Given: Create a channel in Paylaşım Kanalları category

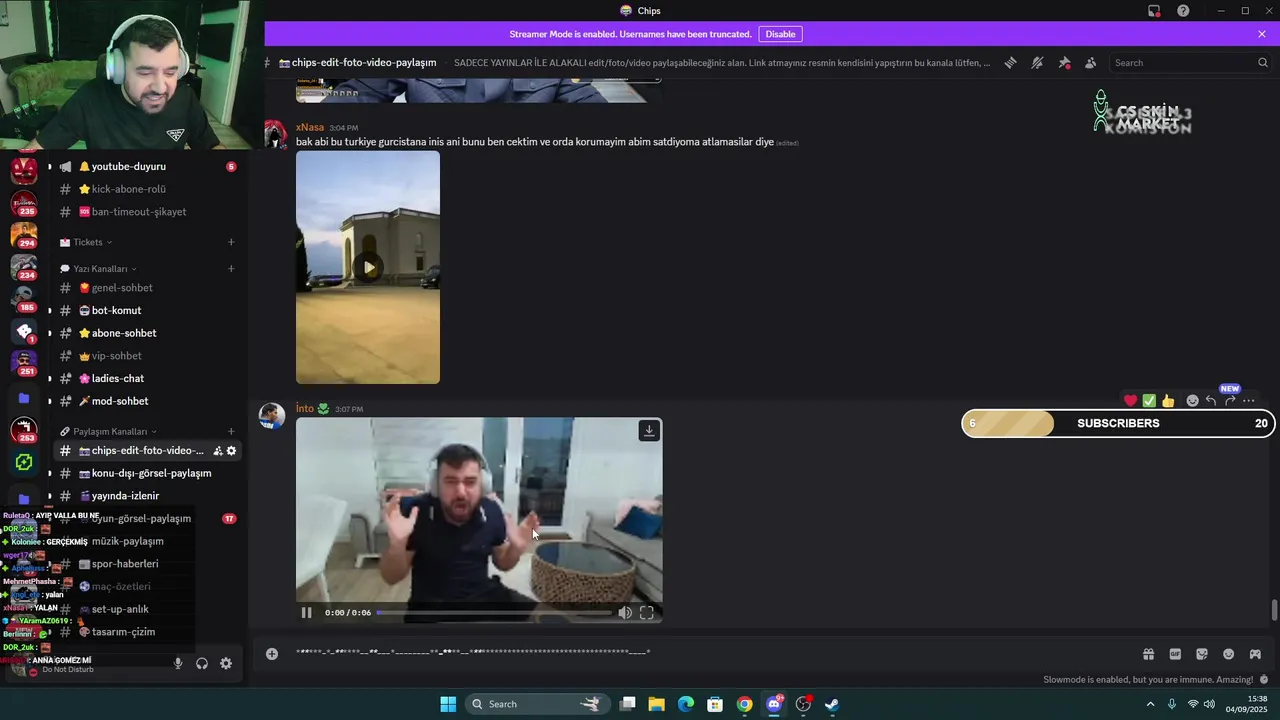Looking at the screenshot, I should (231, 431).
